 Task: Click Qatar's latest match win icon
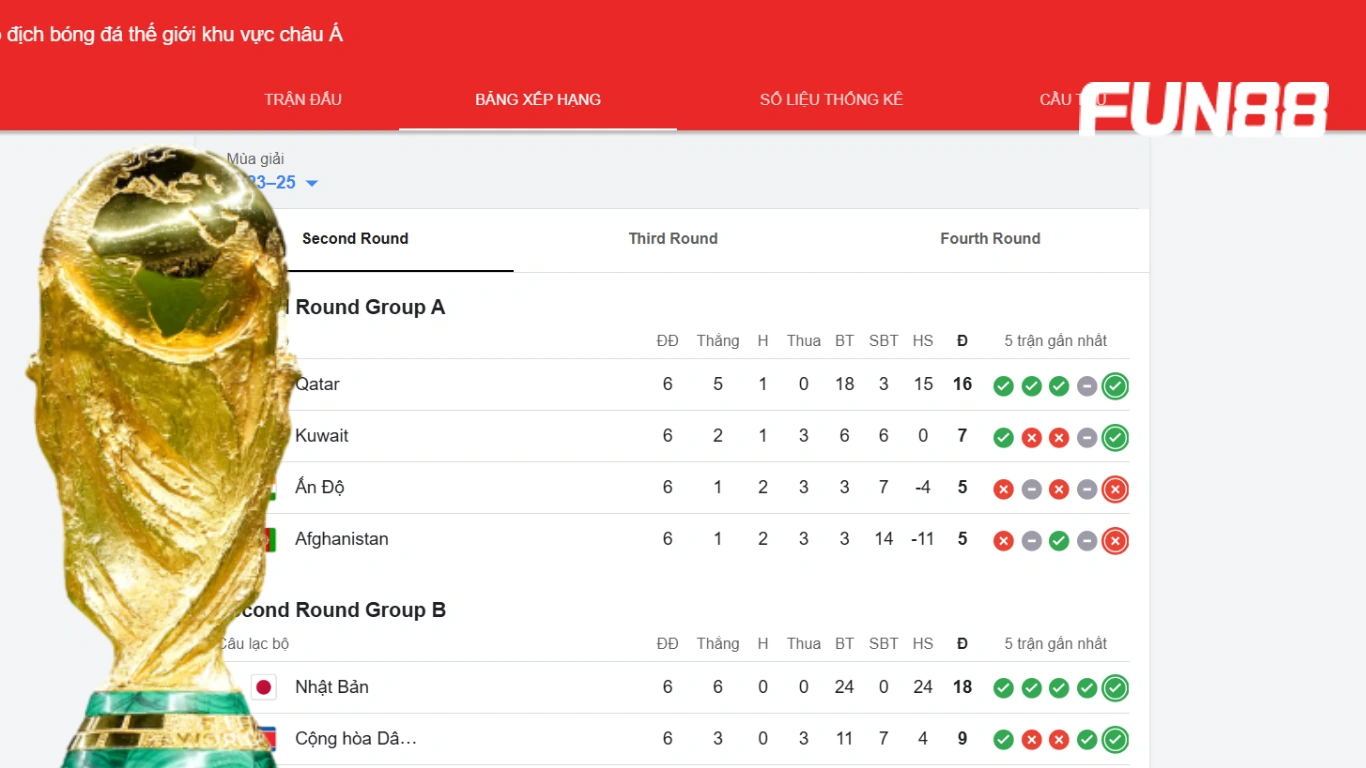(1115, 386)
